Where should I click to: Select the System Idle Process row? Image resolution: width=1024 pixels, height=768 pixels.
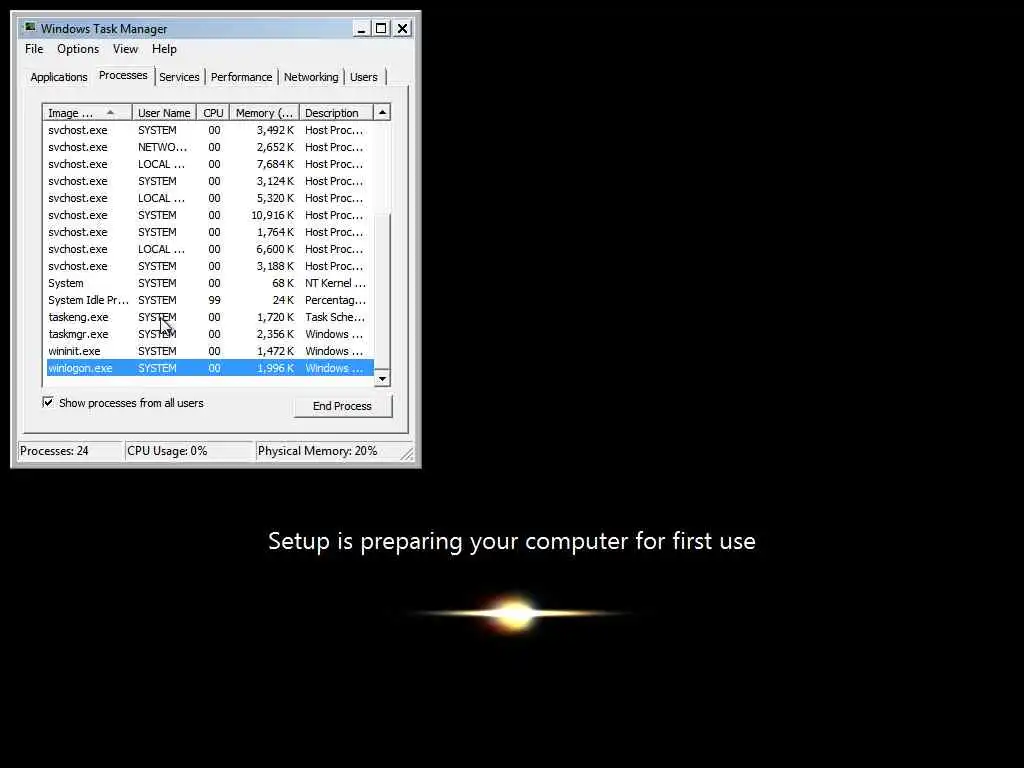pos(210,300)
